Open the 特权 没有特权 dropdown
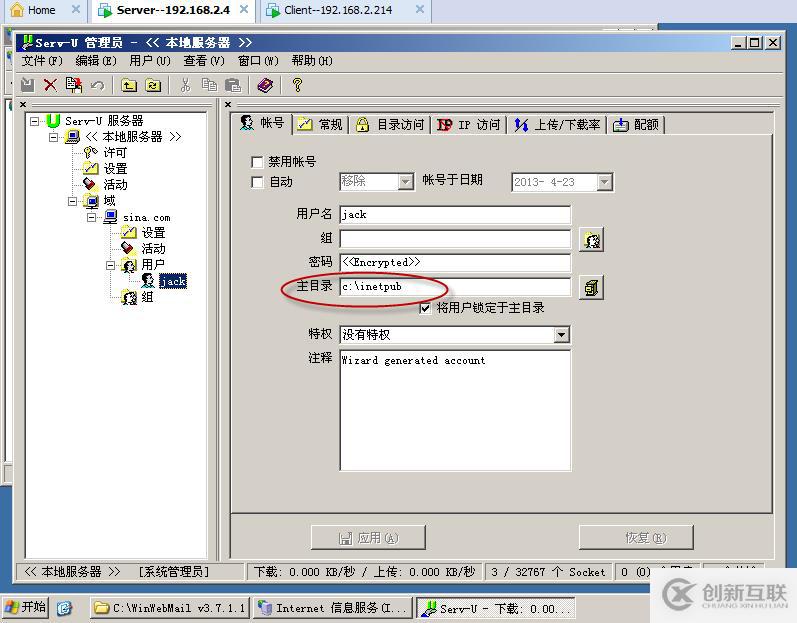797x623 pixels. click(561, 334)
